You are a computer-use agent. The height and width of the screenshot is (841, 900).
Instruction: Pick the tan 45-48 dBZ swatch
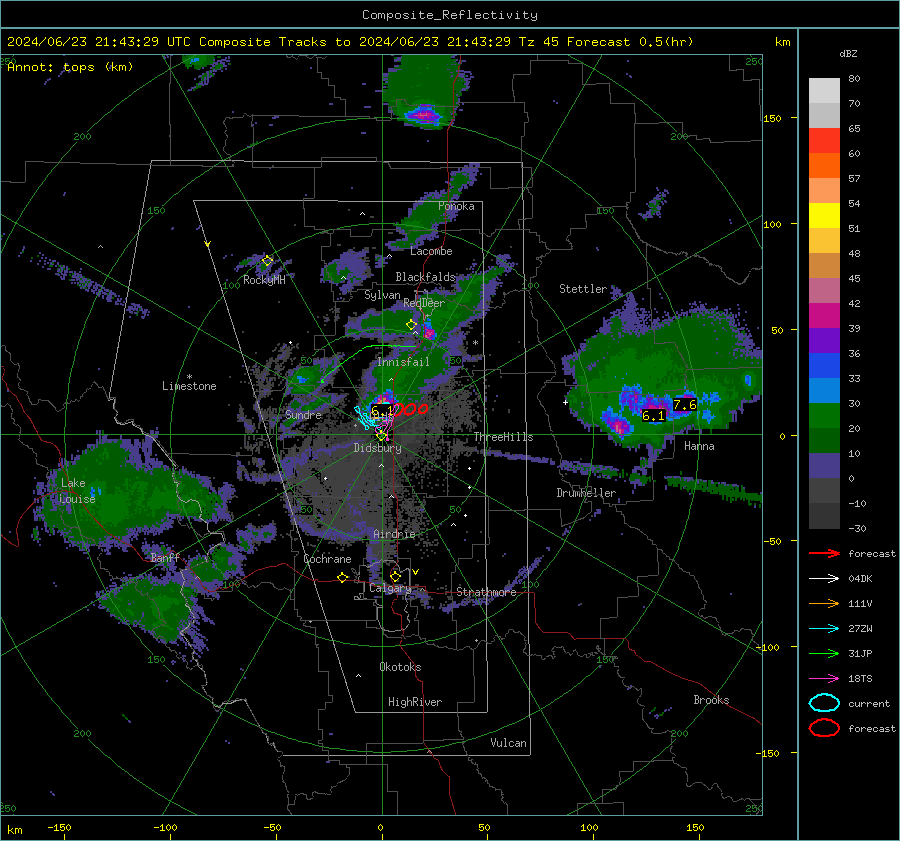coord(824,265)
